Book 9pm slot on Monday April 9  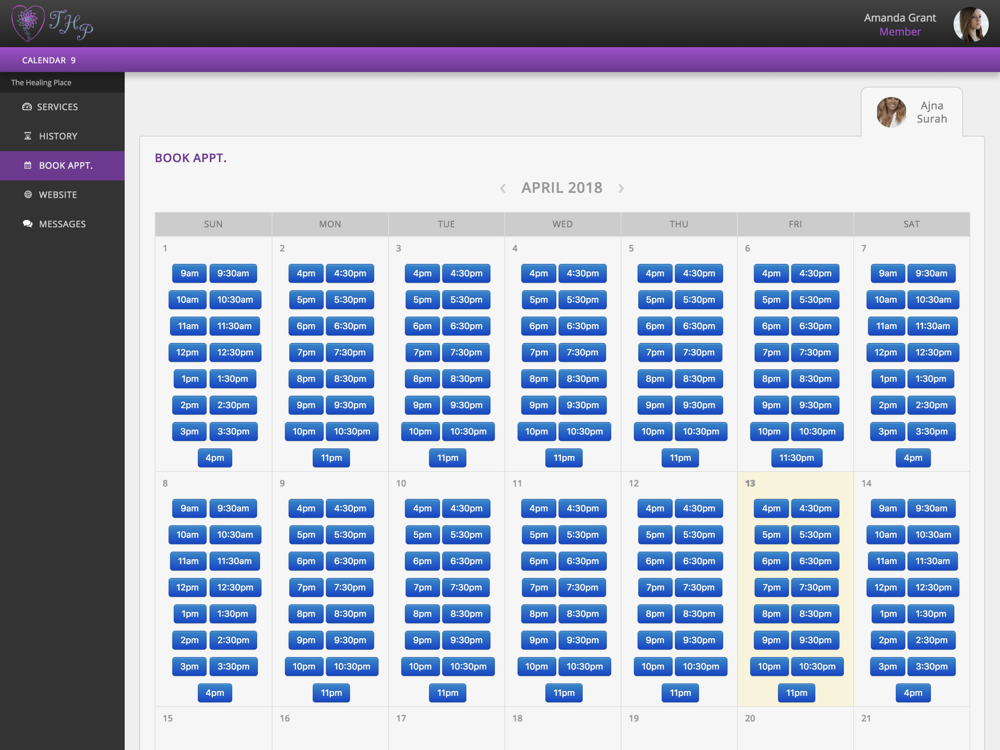click(306, 640)
